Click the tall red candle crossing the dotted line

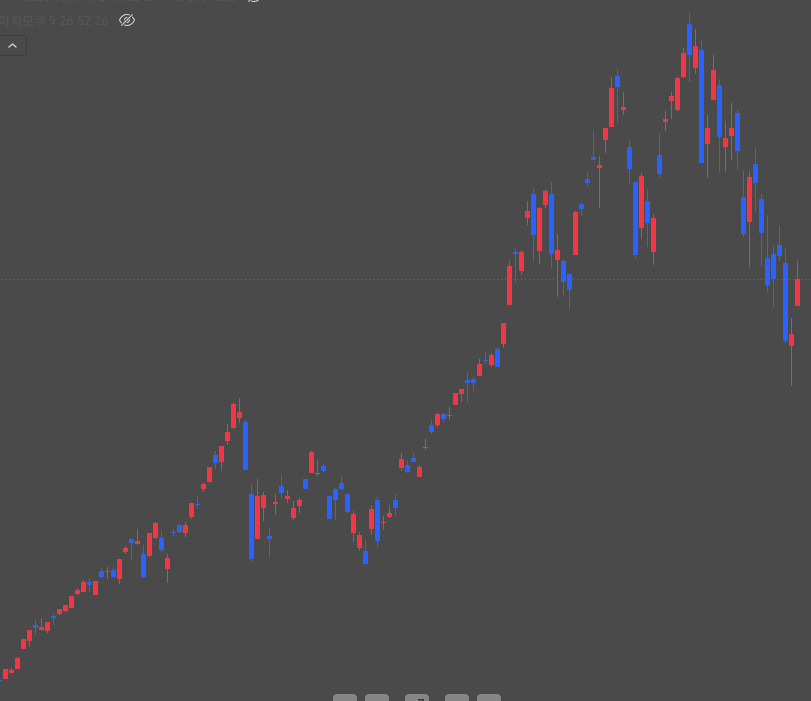pos(509,285)
